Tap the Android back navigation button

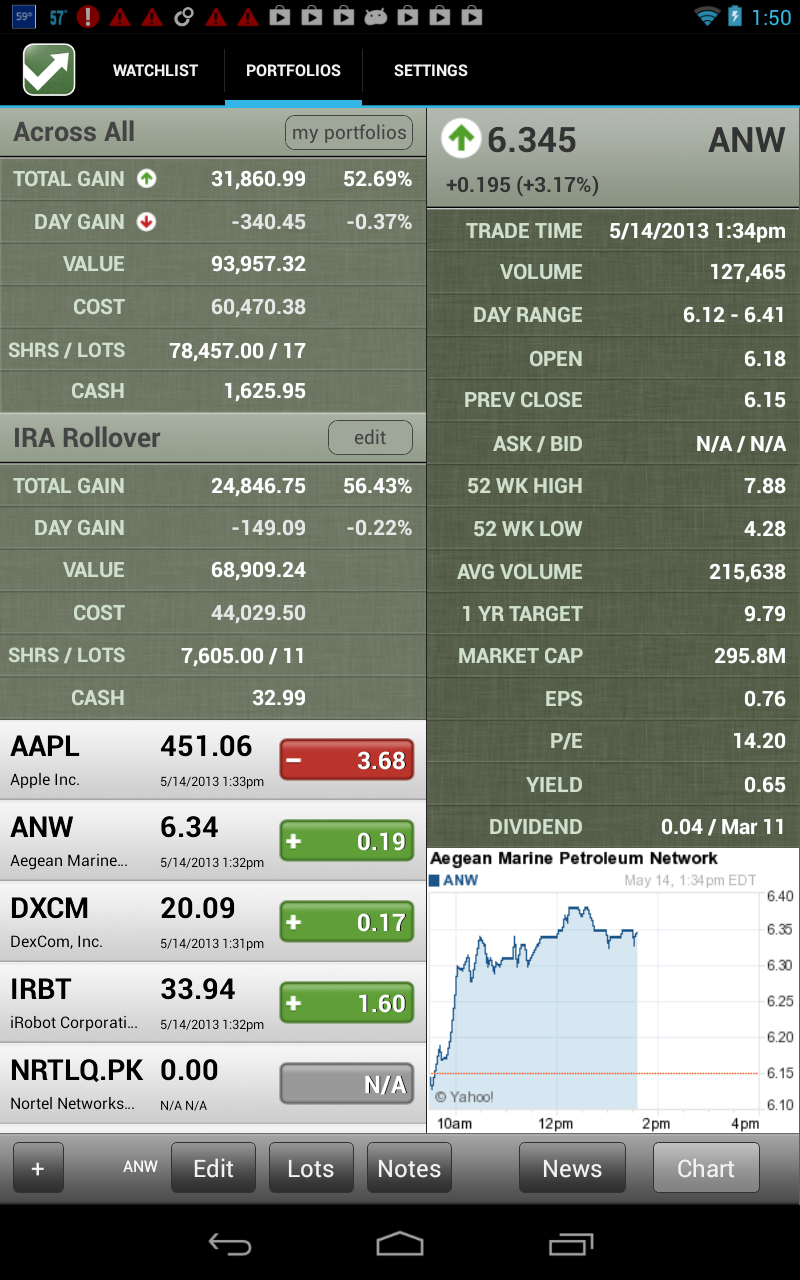pyautogui.click(x=230, y=1245)
